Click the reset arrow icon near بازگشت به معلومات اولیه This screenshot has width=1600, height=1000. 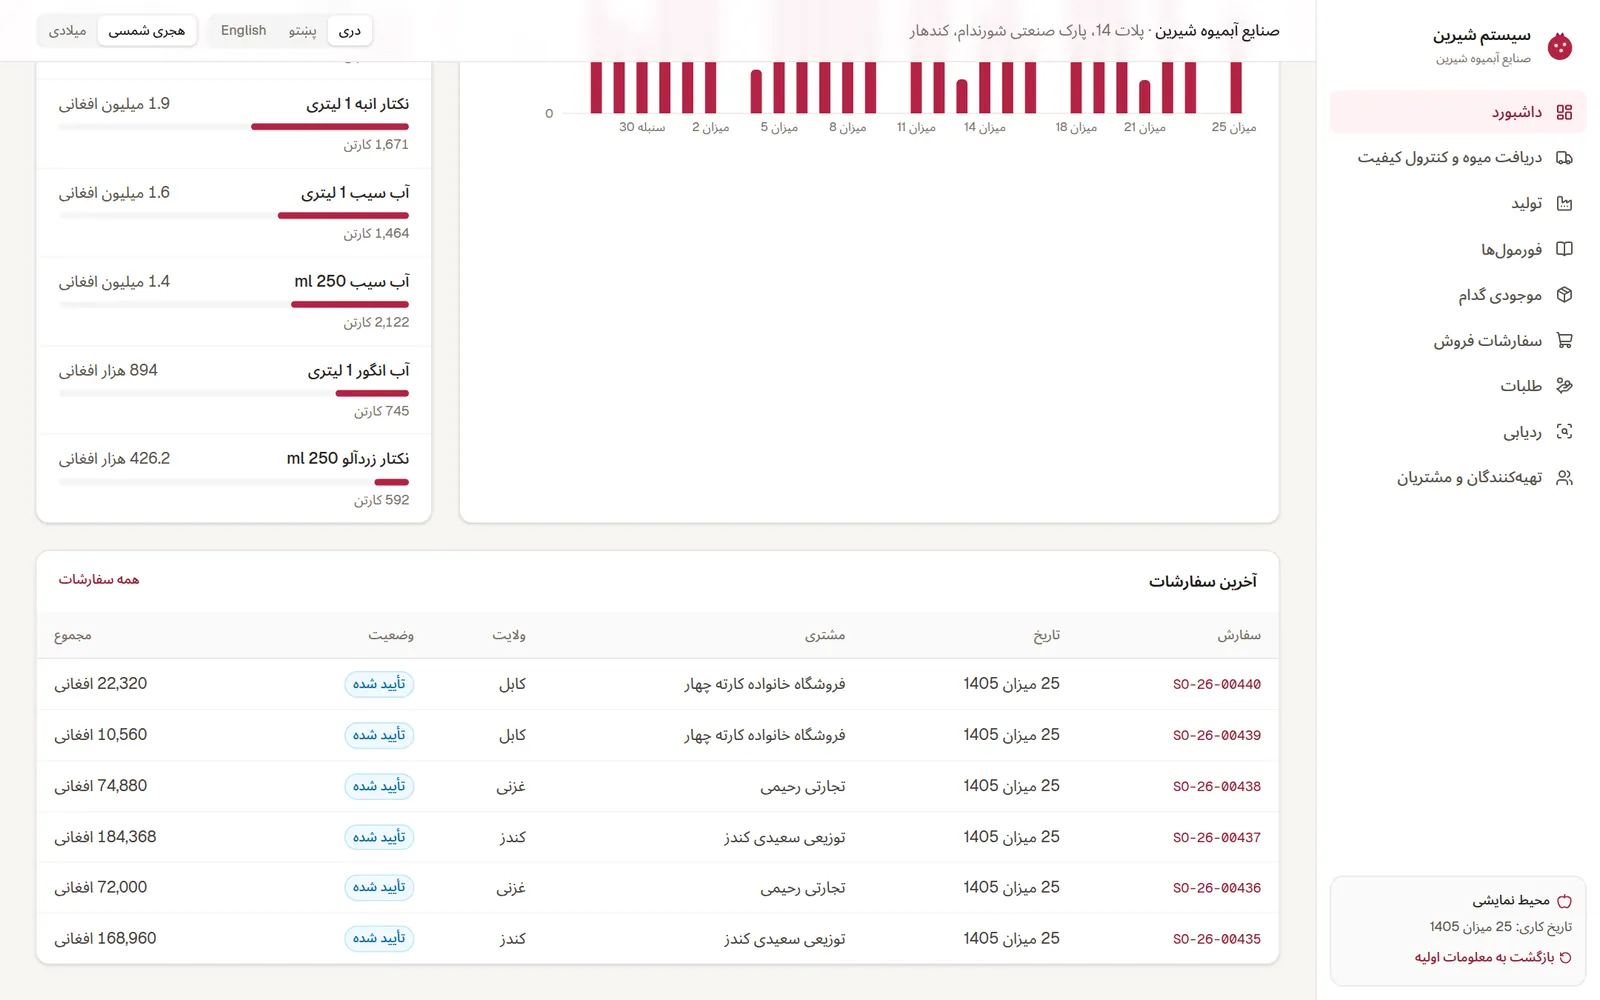(x=1565, y=957)
